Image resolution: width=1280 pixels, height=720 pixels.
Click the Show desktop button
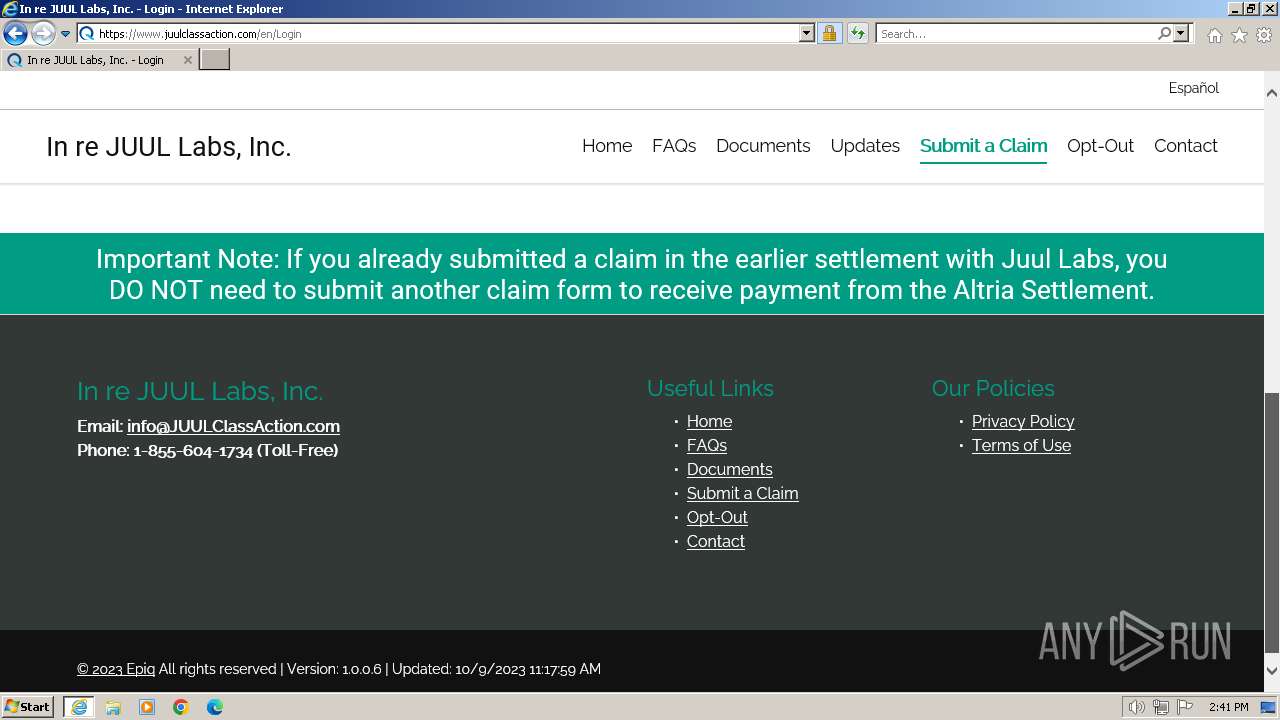1269,707
